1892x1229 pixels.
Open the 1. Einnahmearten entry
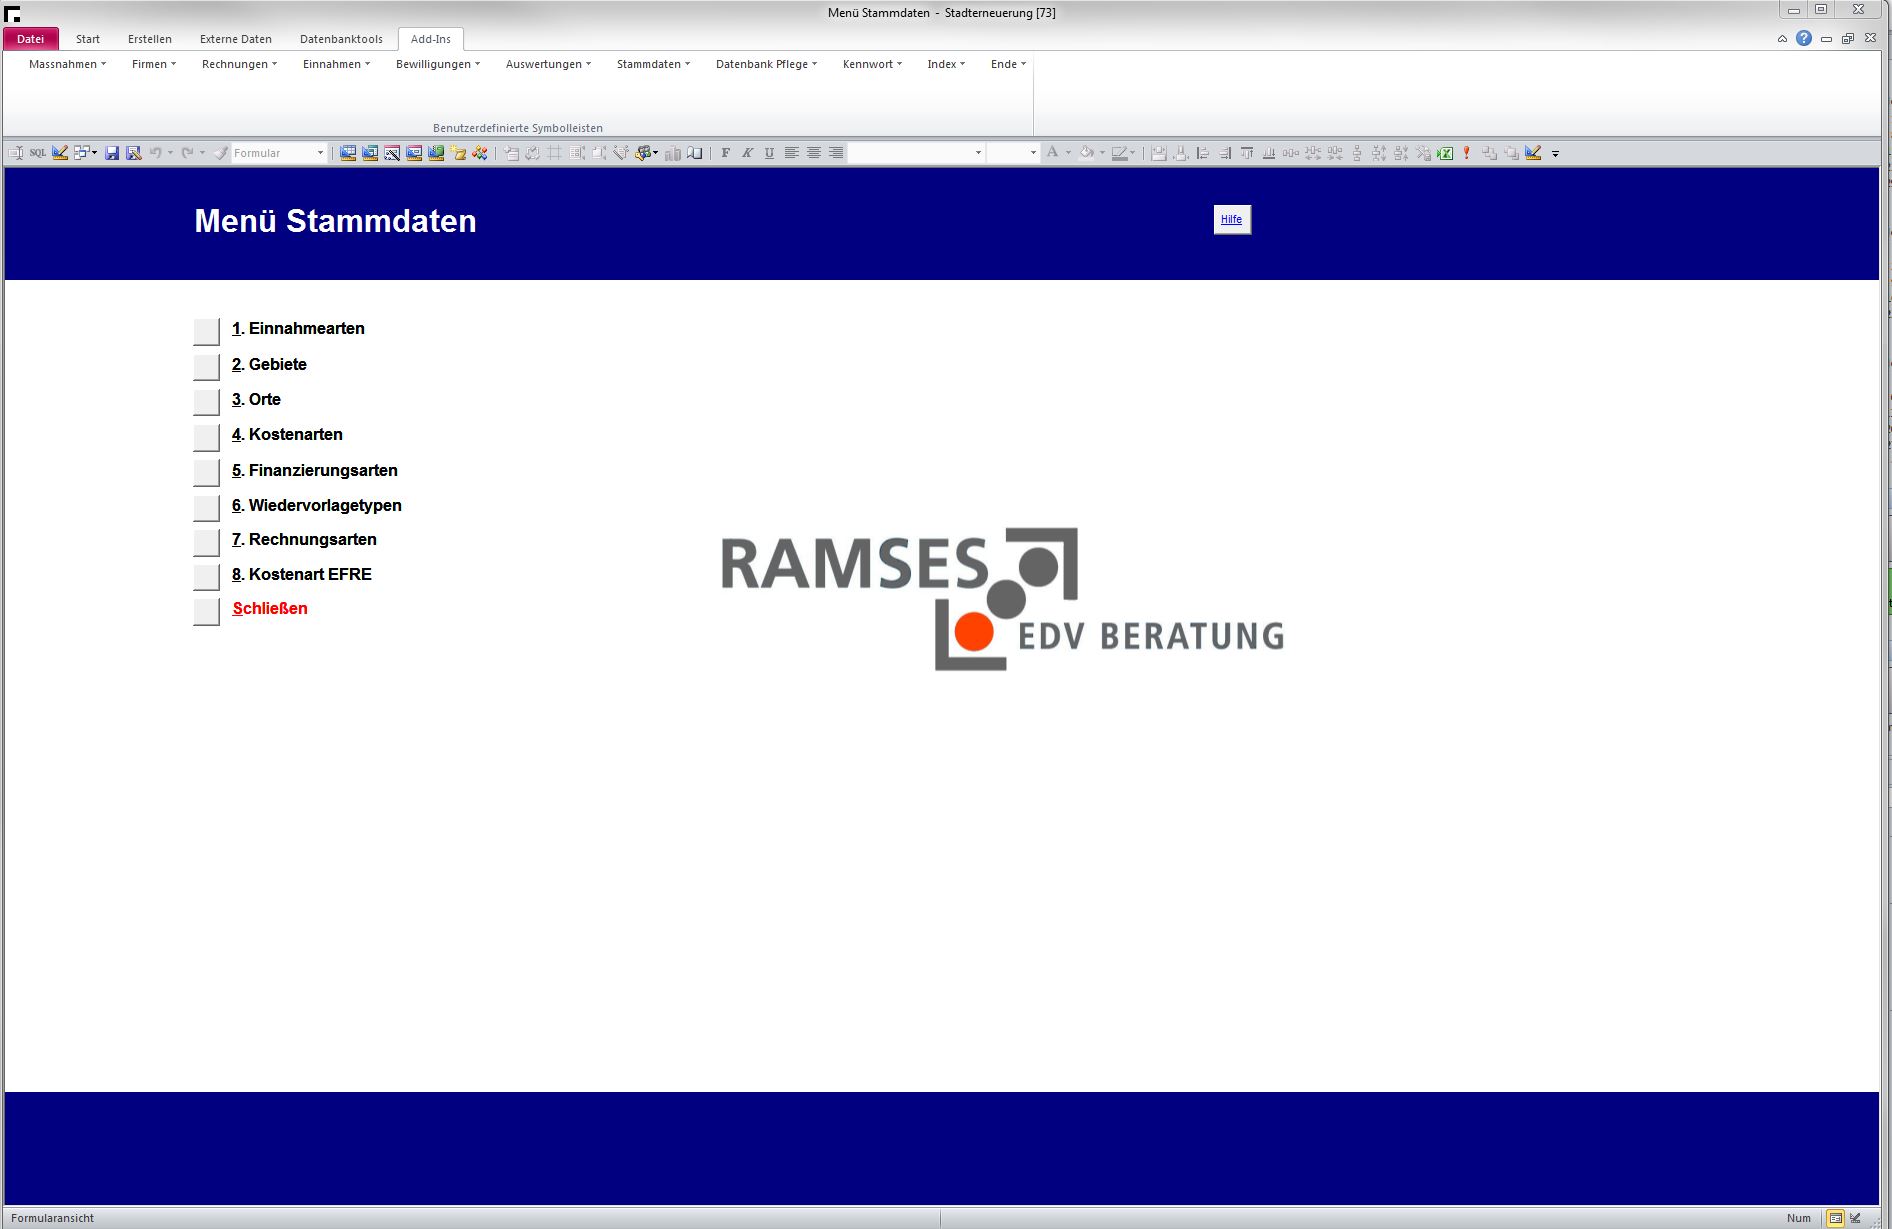(x=298, y=329)
